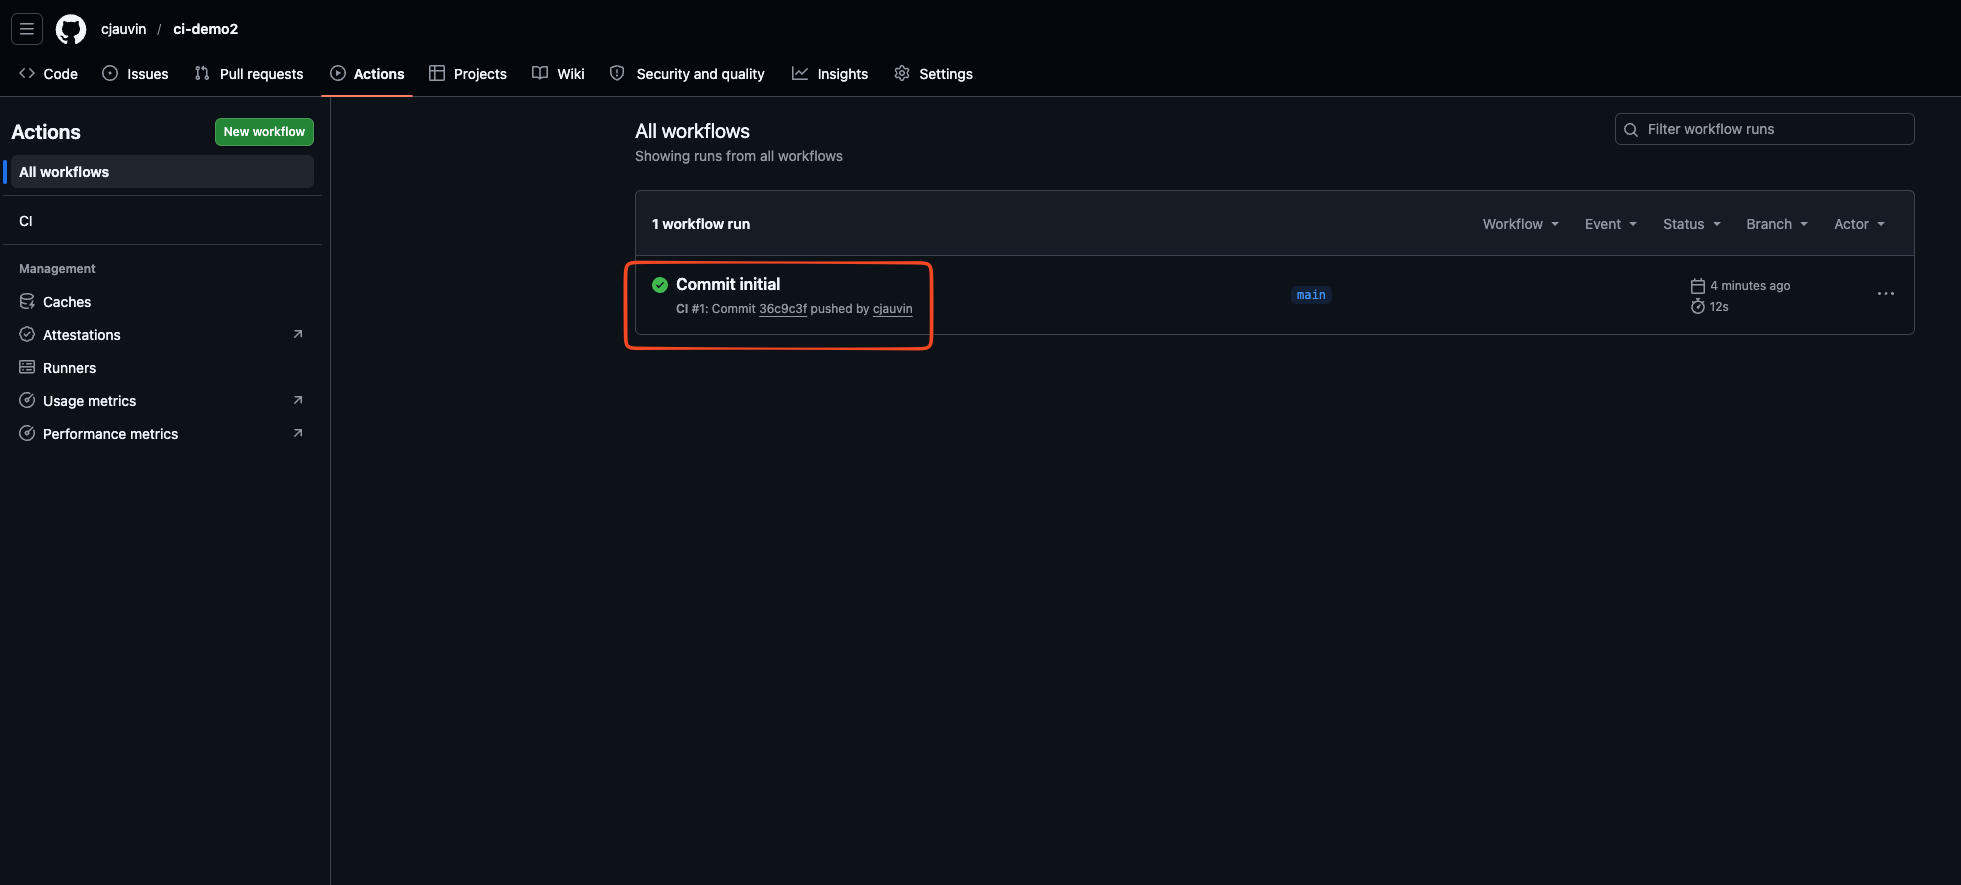
Task: Expand the Event filter dropdown
Action: point(1610,224)
